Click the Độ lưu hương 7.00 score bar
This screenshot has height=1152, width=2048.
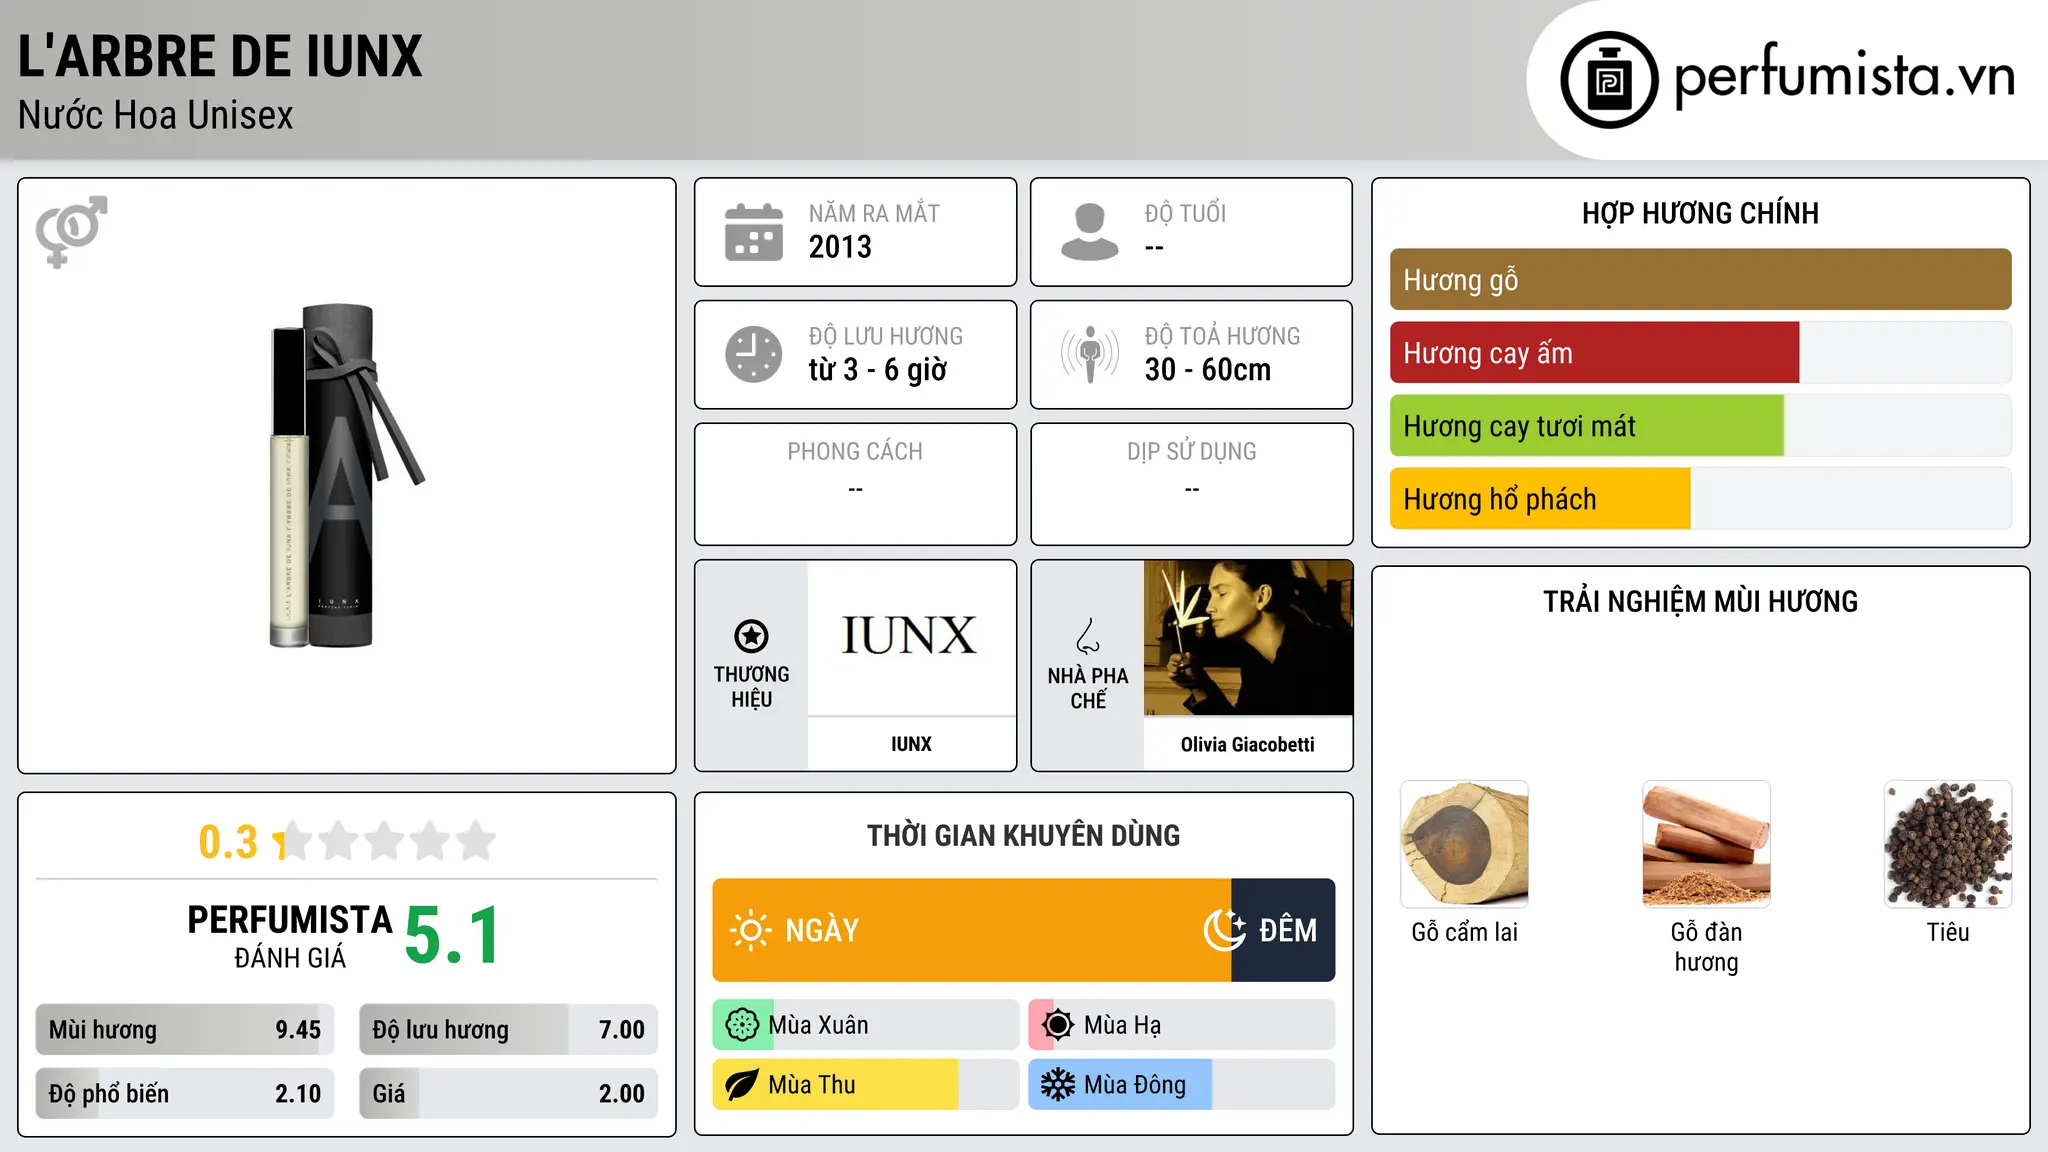point(508,1030)
